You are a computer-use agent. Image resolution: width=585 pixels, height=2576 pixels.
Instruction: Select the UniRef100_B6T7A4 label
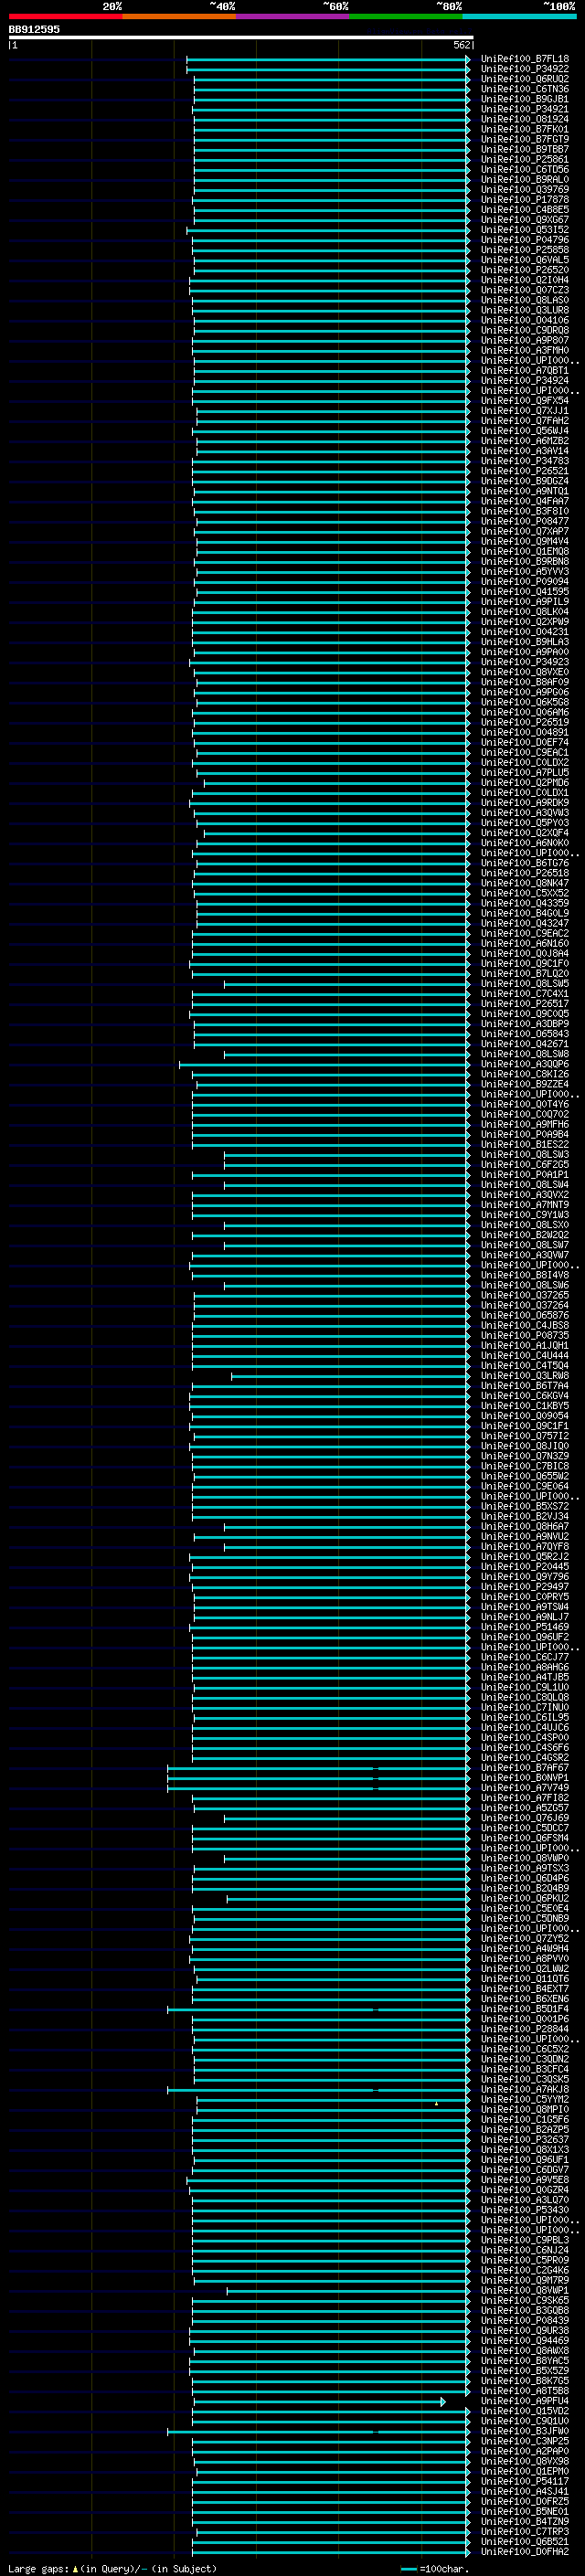point(525,1386)
